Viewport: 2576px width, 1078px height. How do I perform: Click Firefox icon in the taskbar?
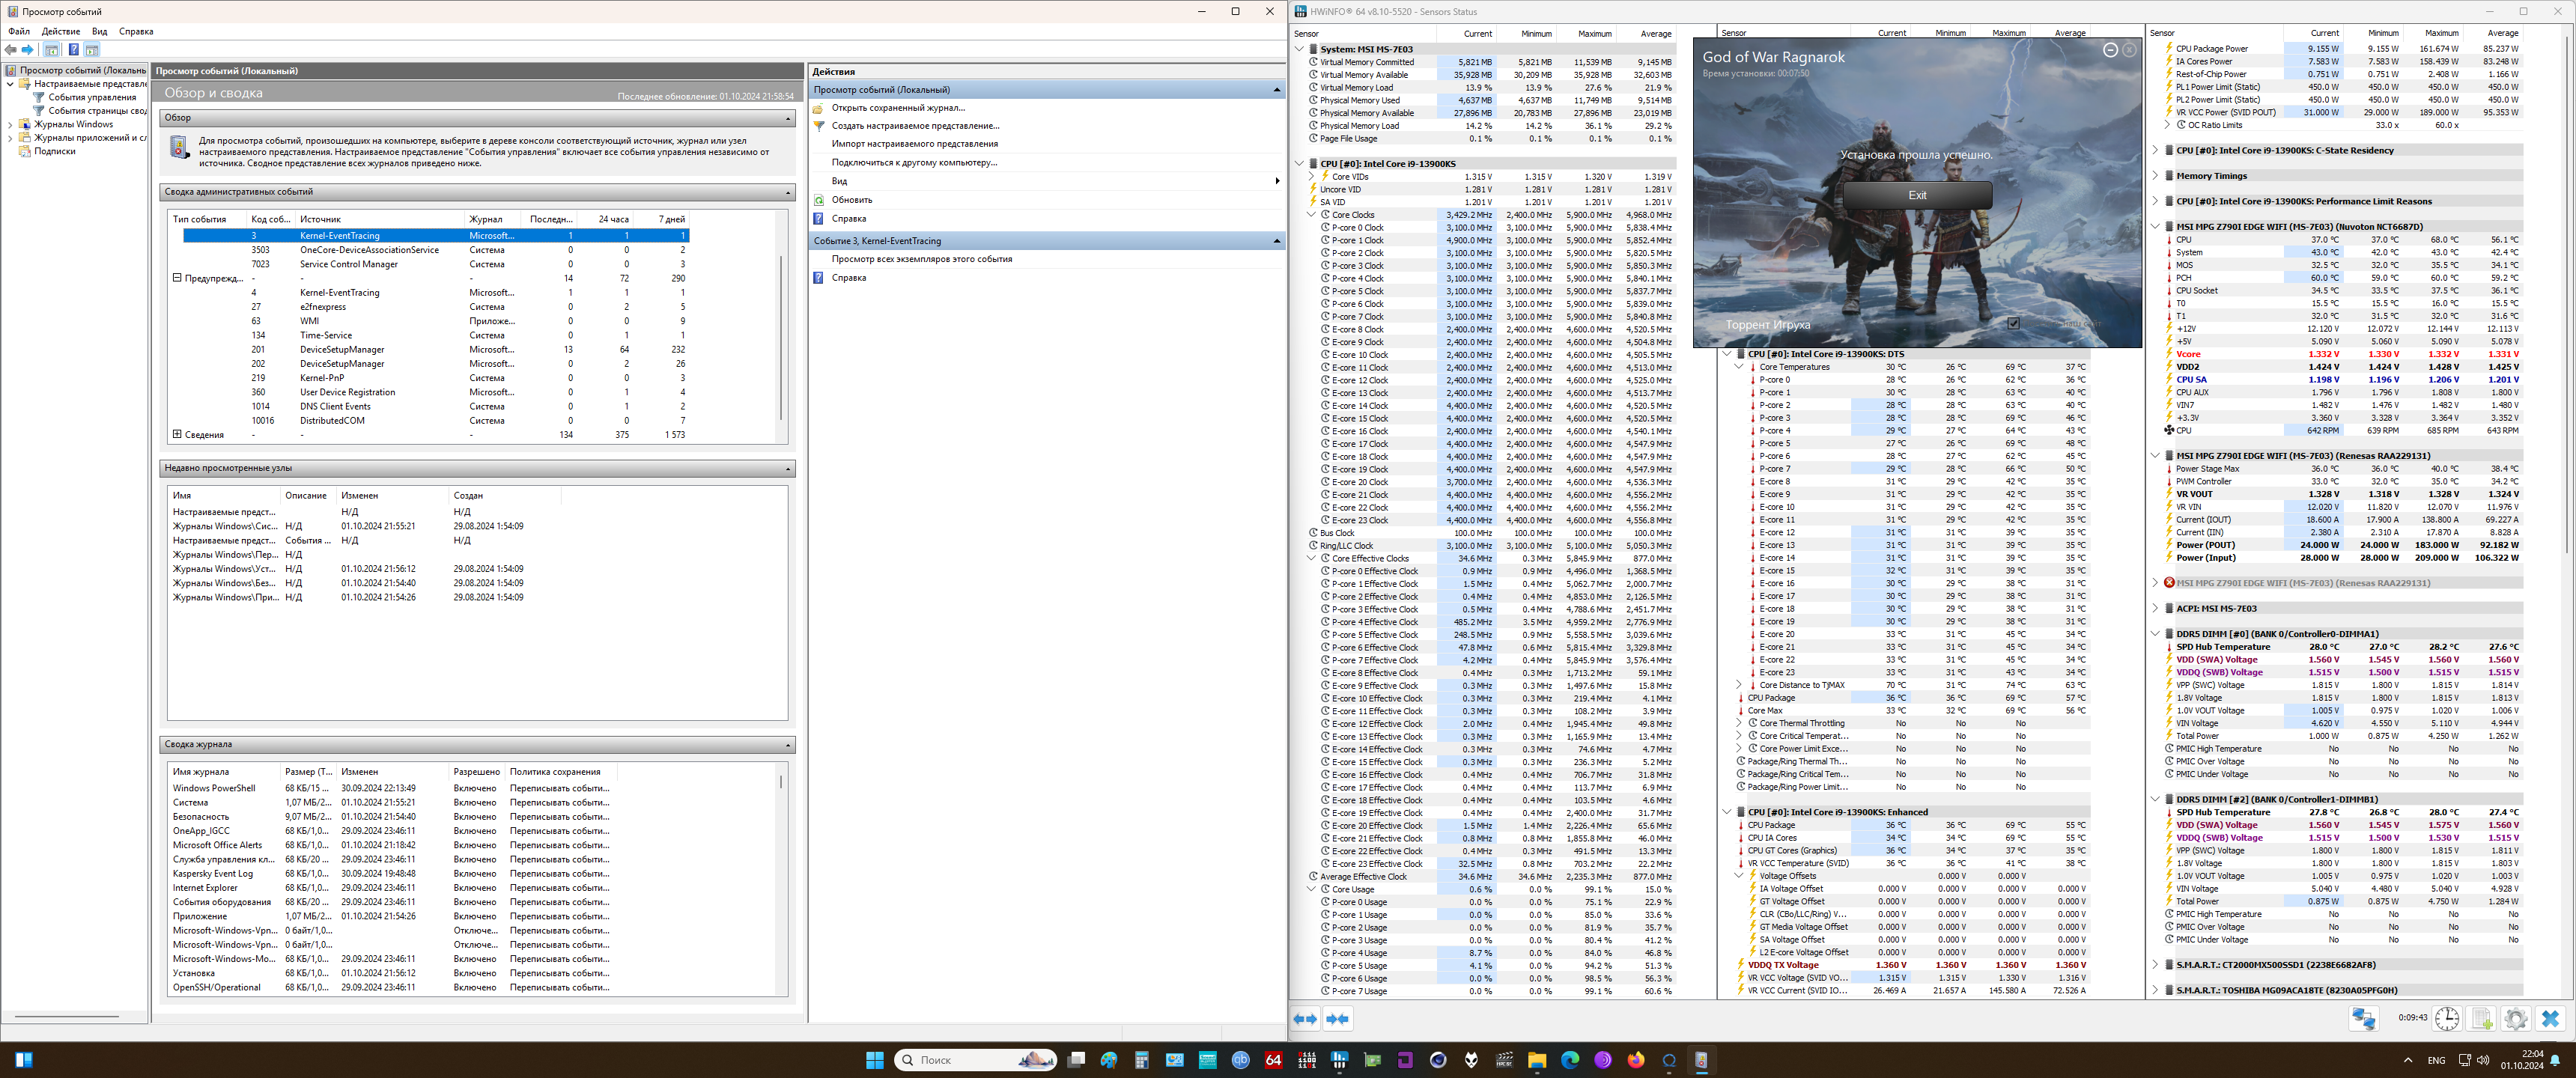(x=1635, y=1060)
